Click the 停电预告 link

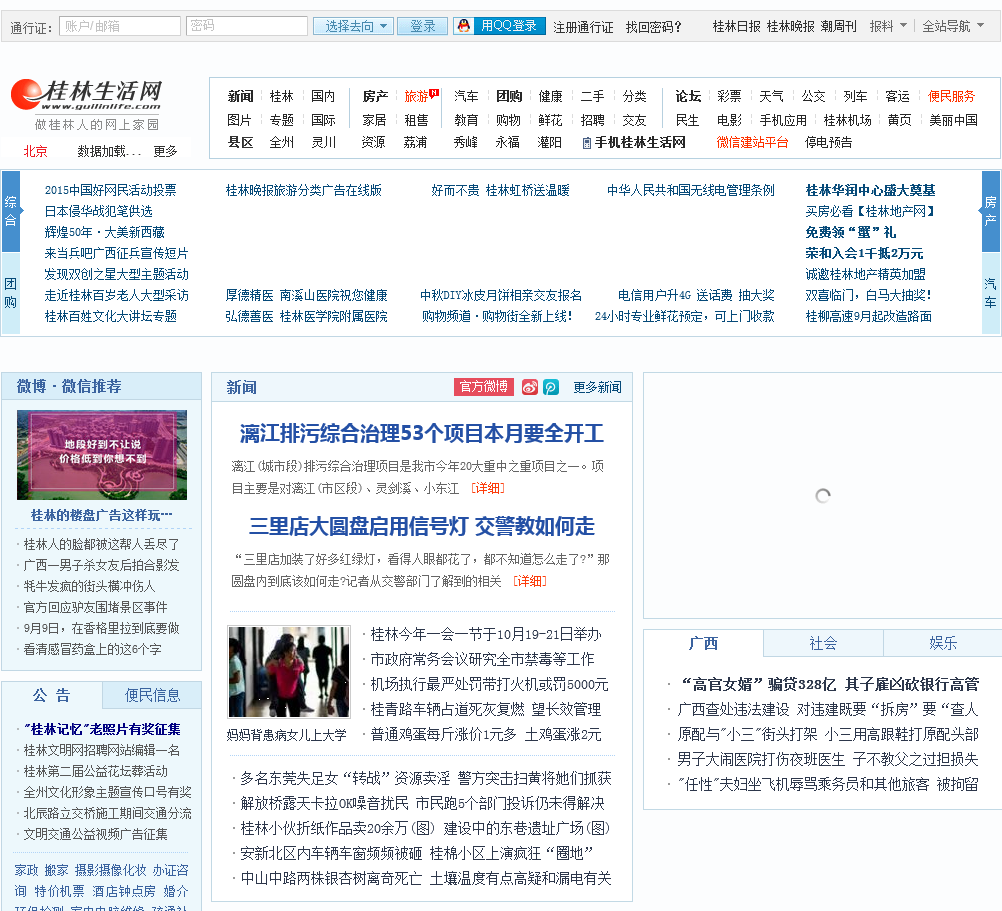pos(828,142)
